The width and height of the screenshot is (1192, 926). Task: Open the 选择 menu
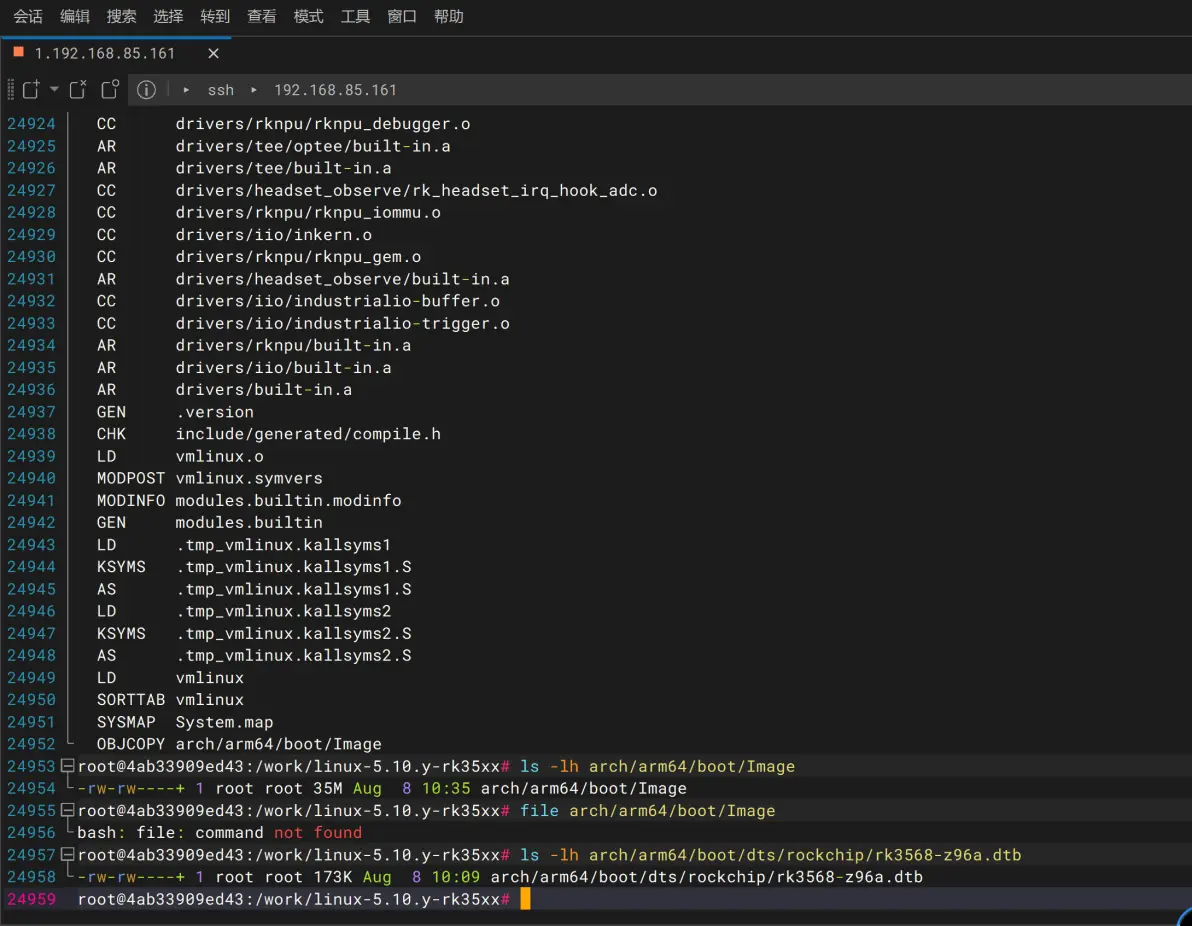pyautogui.click(x=168, y=16)
